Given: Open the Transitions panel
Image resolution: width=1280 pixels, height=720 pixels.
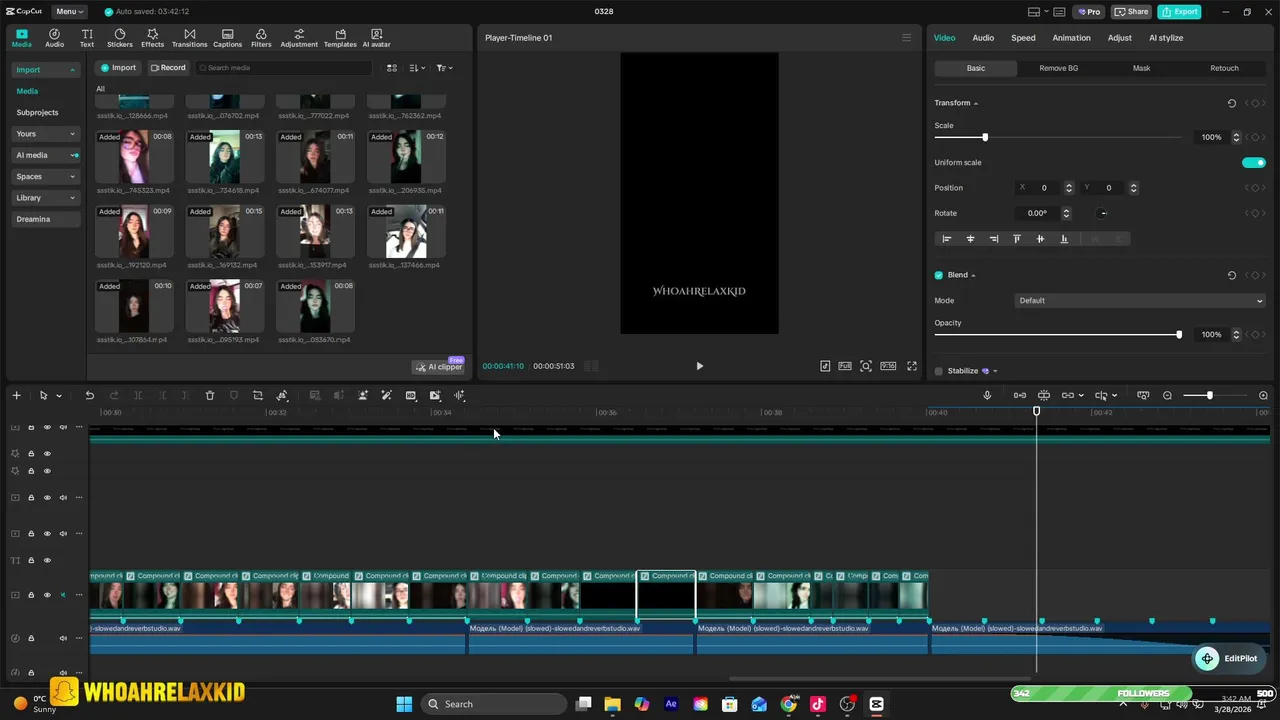Looking at the screenshot, I should pyautogui.click(x=189, y=38).
